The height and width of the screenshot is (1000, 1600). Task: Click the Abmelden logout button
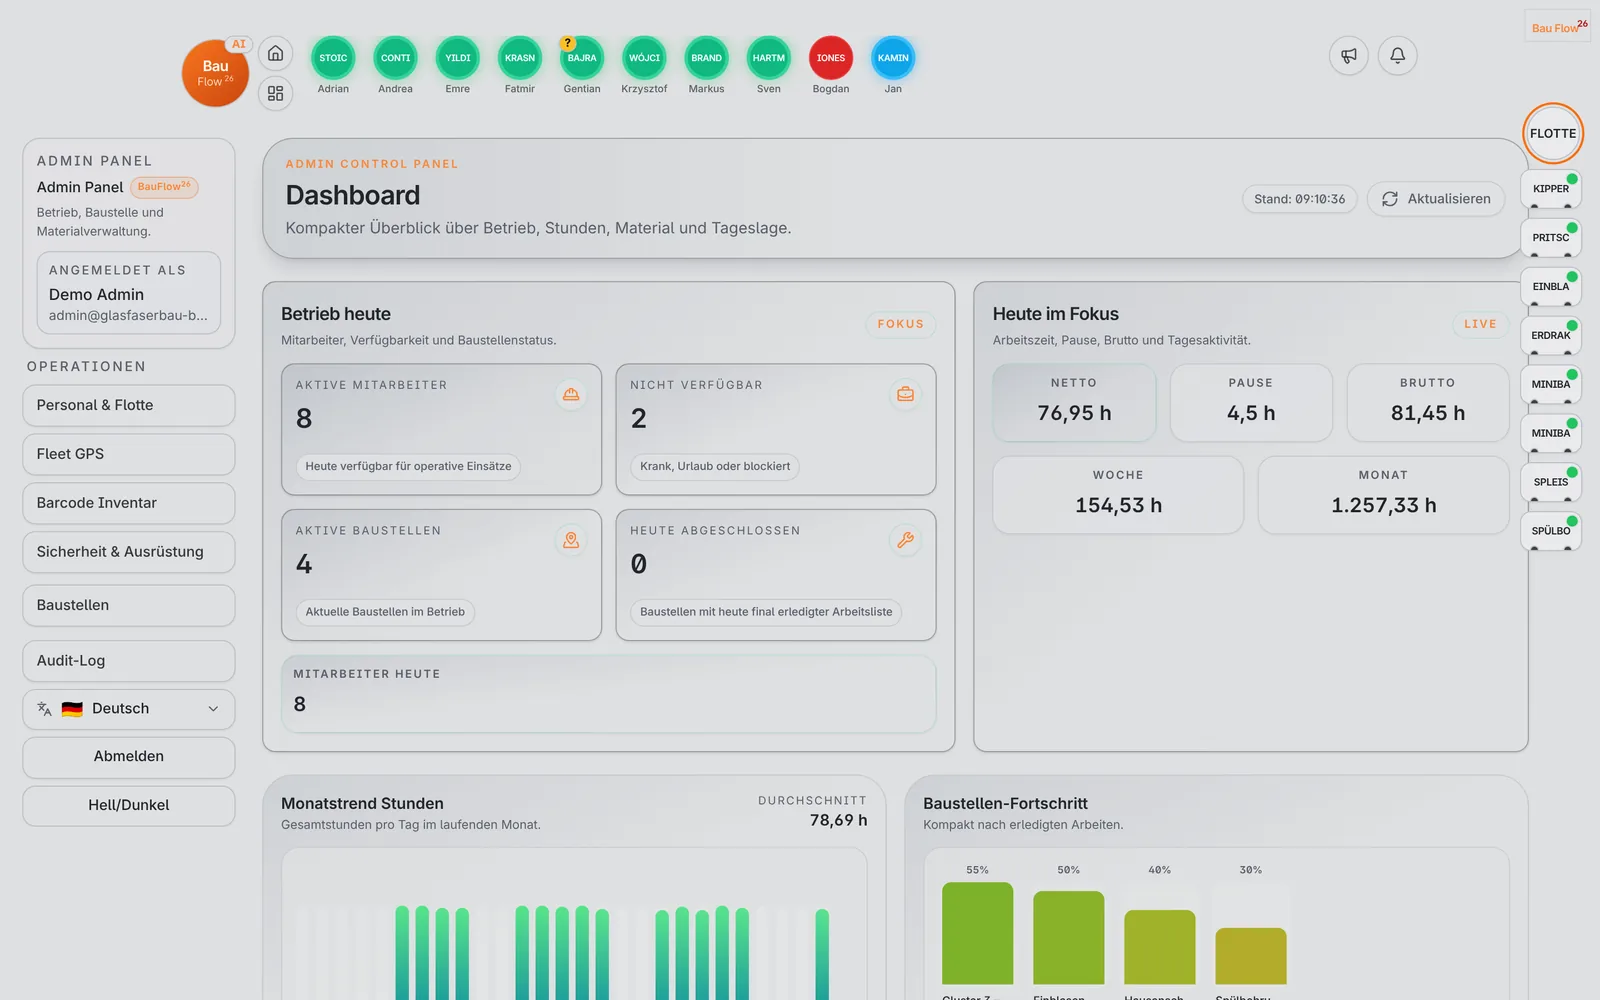(129, 757)
